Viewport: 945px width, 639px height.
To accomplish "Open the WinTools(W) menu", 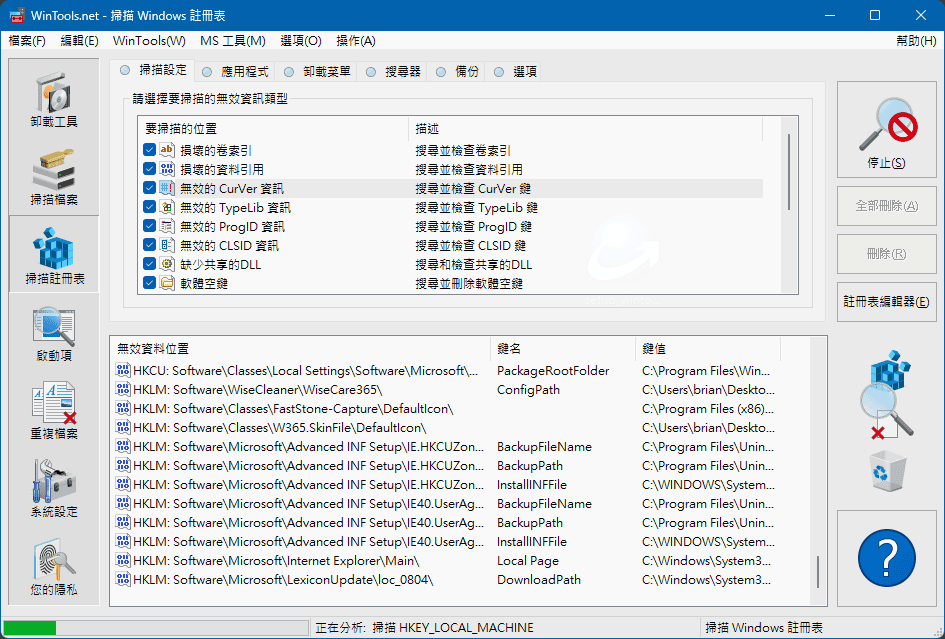I will tap(149, 41).
